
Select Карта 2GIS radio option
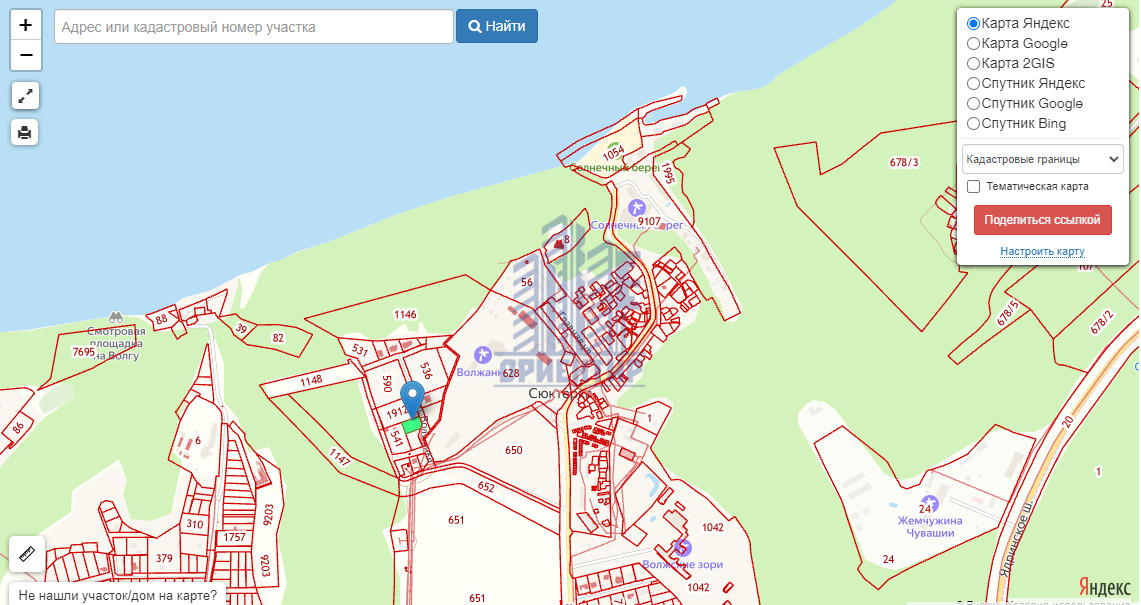pos(973,63)
